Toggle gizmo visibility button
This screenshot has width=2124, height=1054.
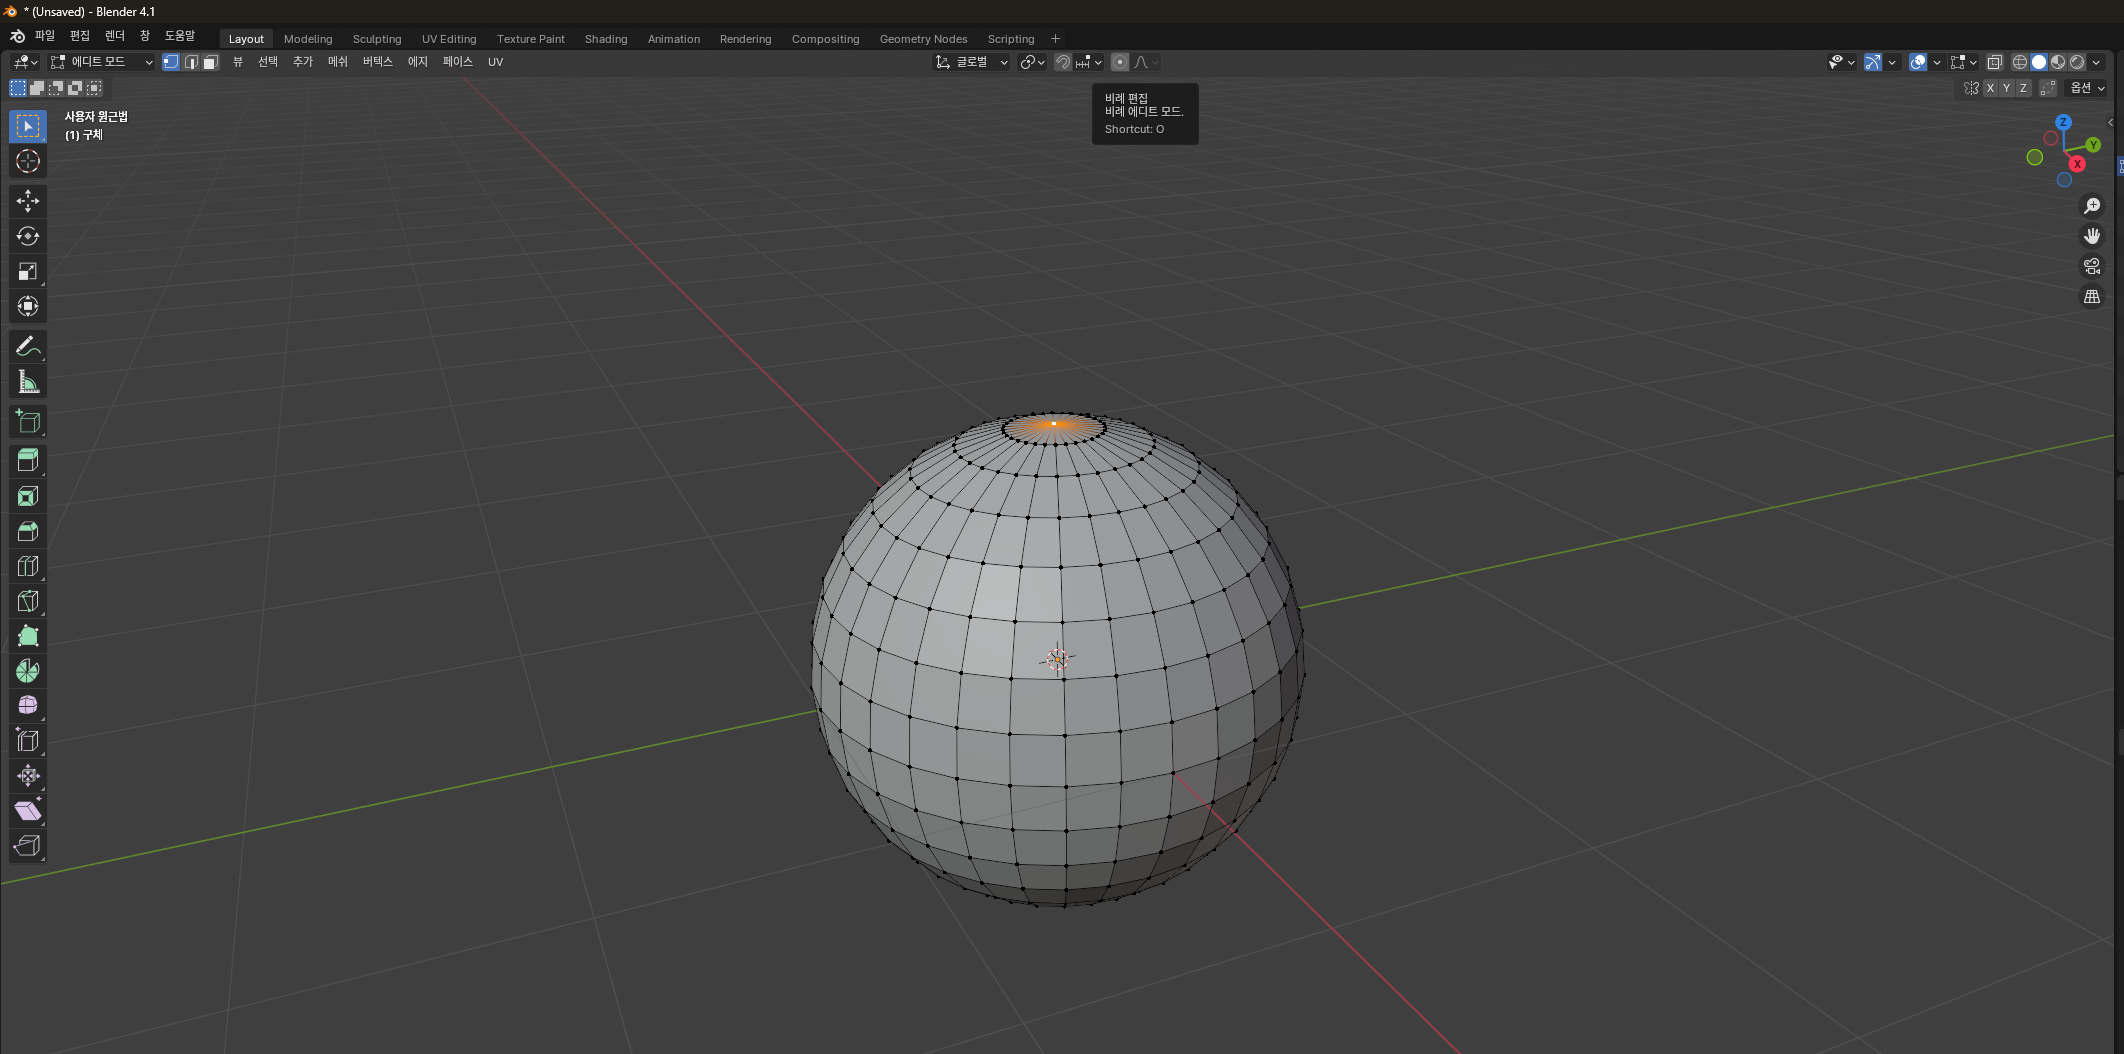[x=1873, y=62]
